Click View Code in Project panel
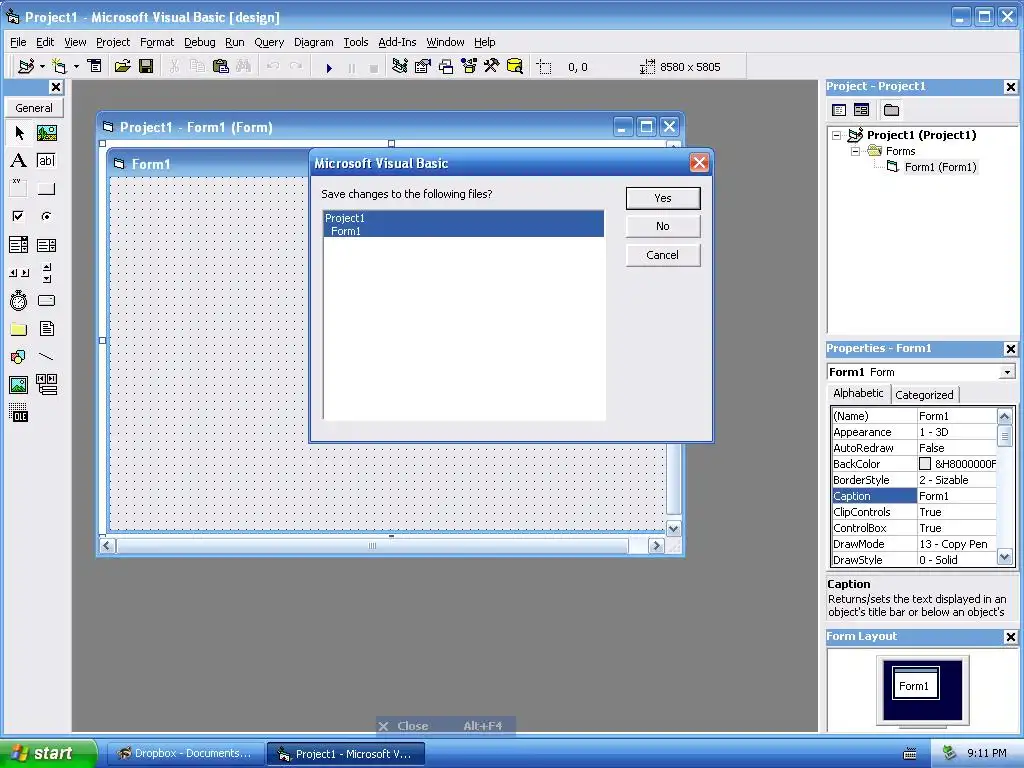This screenshot has height=768, width=1024. [839, 110]
